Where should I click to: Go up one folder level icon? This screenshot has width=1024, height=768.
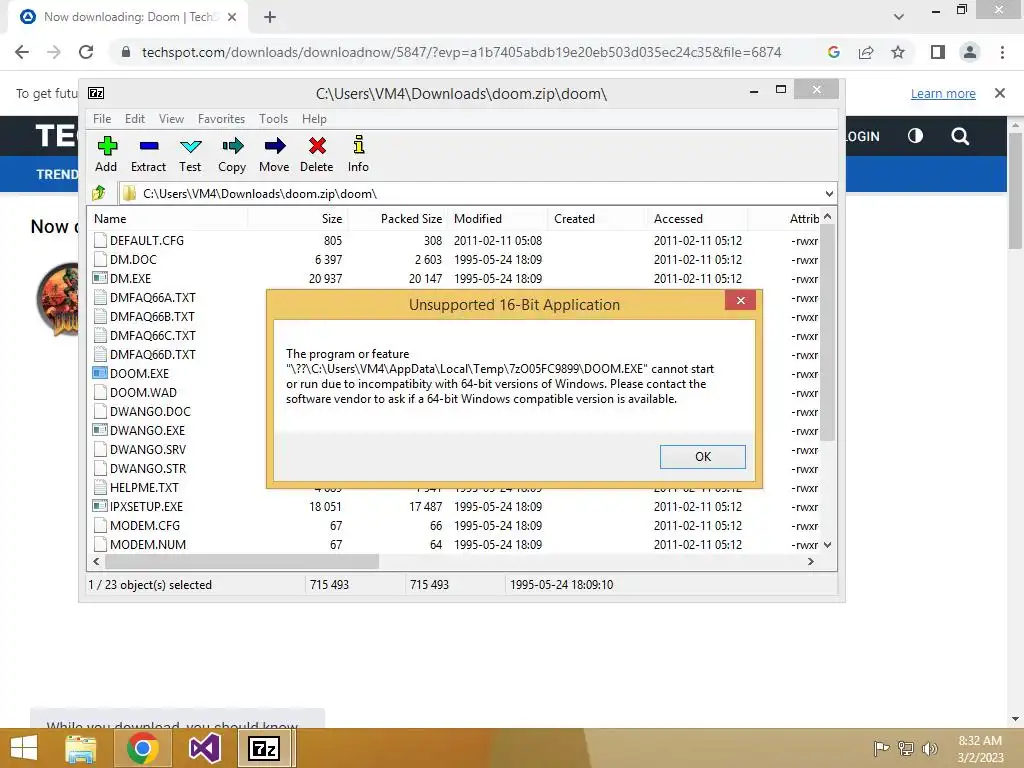99,193
